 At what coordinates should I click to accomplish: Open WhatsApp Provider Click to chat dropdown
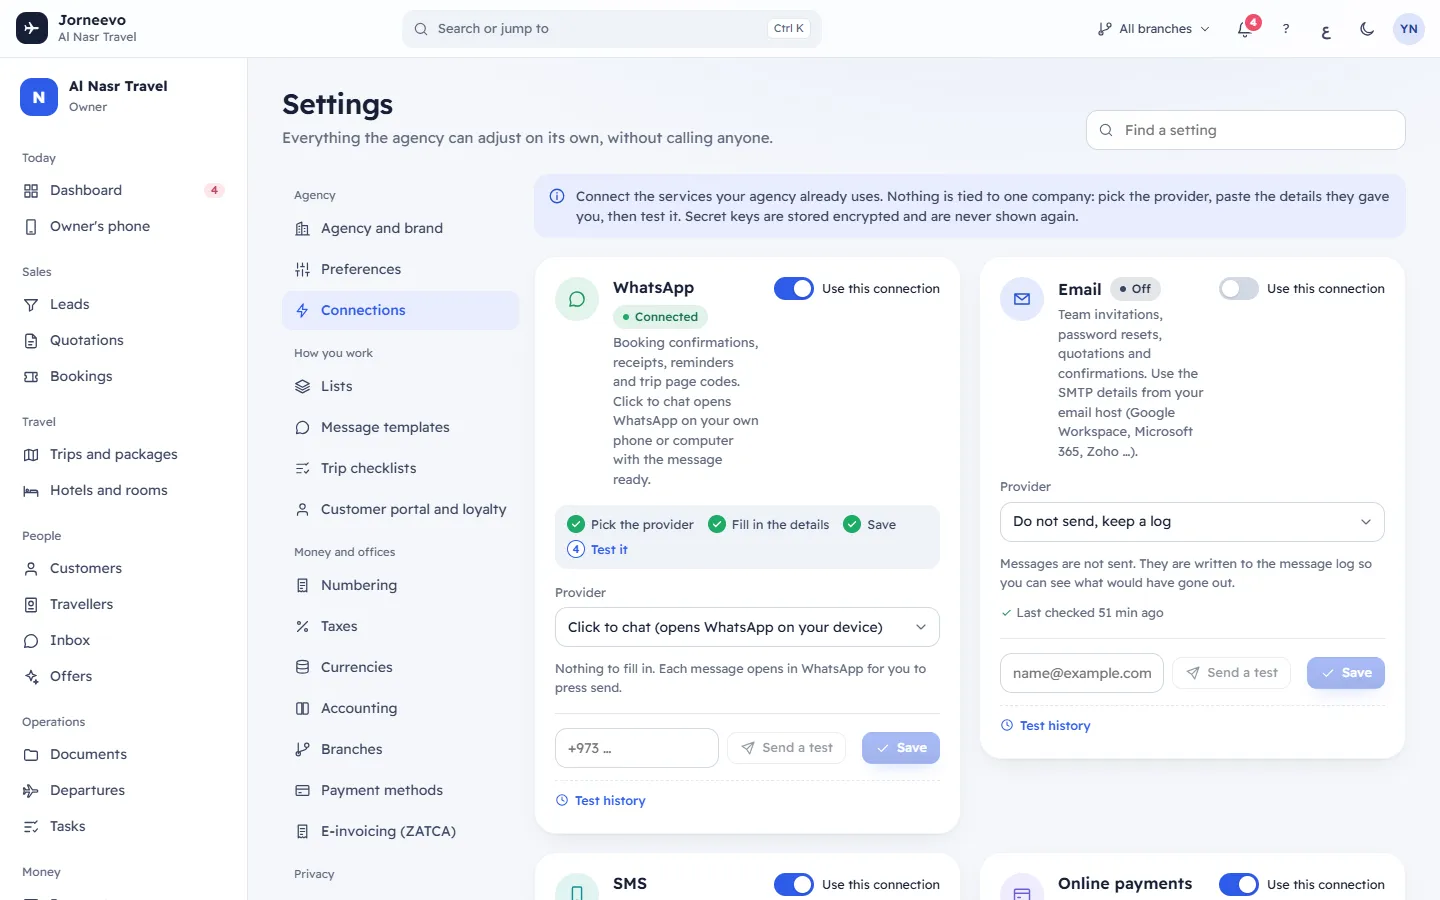click(747, 627)
